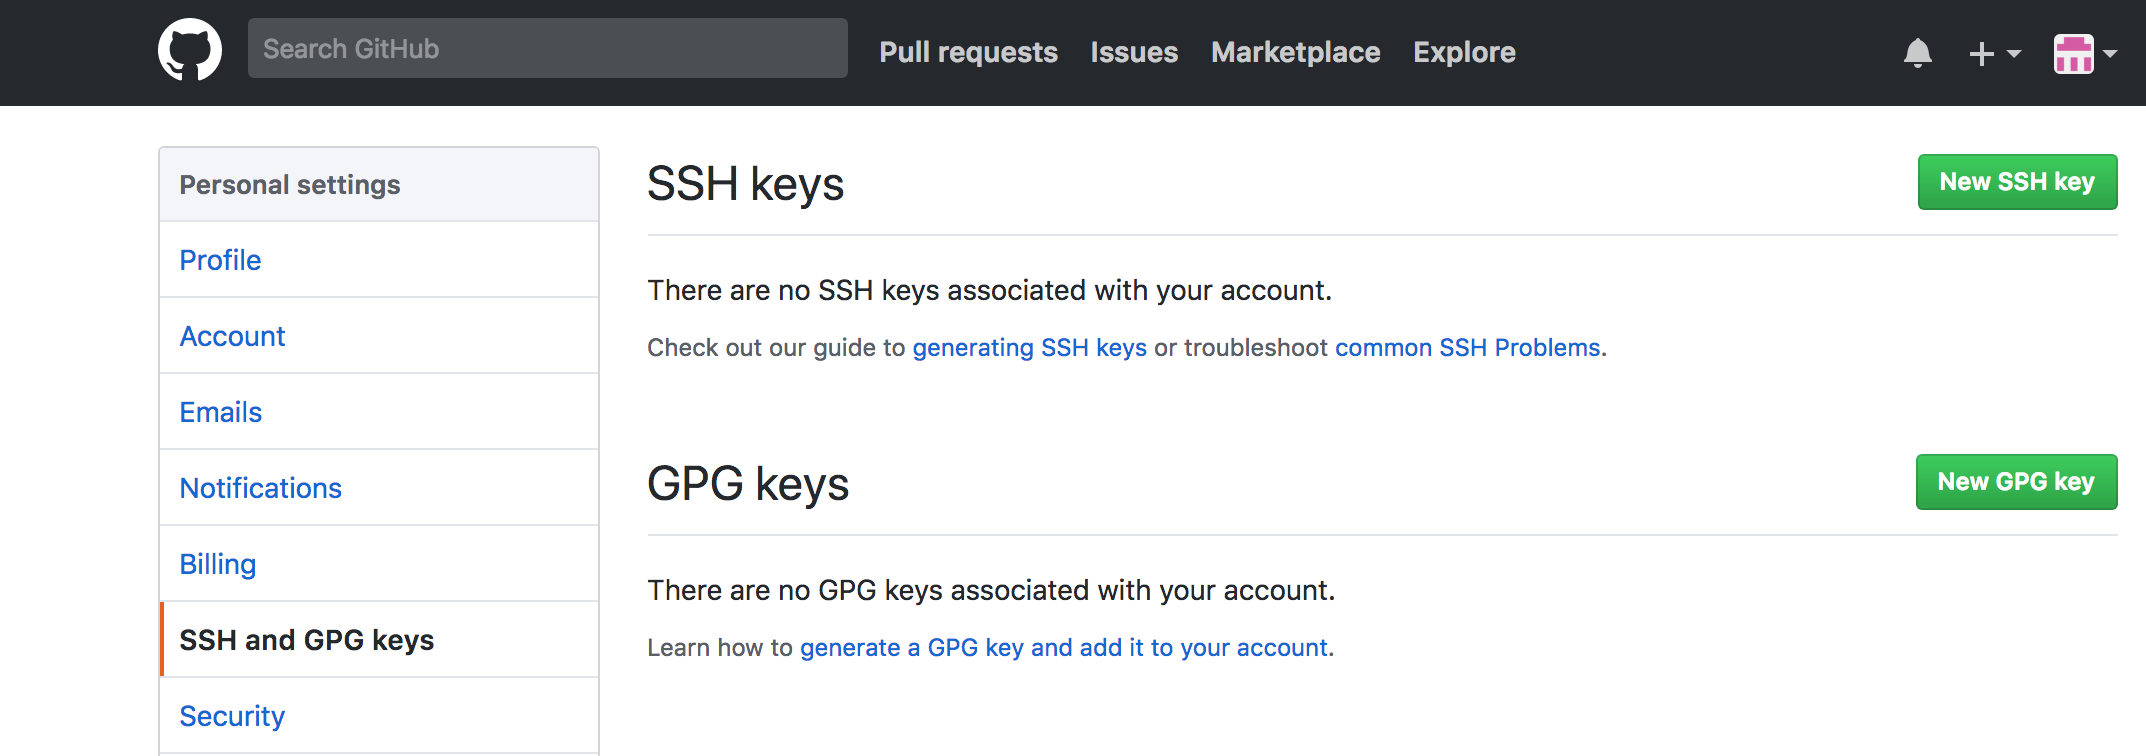Screen dimensions: 2146x756
Task: Follow the generating SSH keys link
Action: (x=1029, y=348)
